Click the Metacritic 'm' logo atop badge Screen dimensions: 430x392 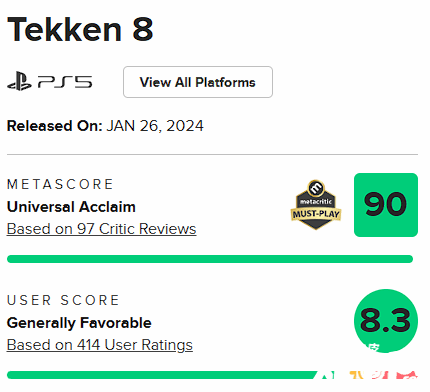[316, 188]
